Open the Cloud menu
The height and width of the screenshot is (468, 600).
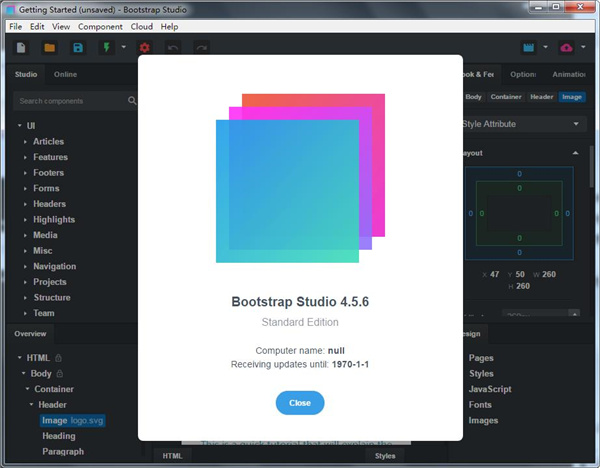click(x=142, y=26)
